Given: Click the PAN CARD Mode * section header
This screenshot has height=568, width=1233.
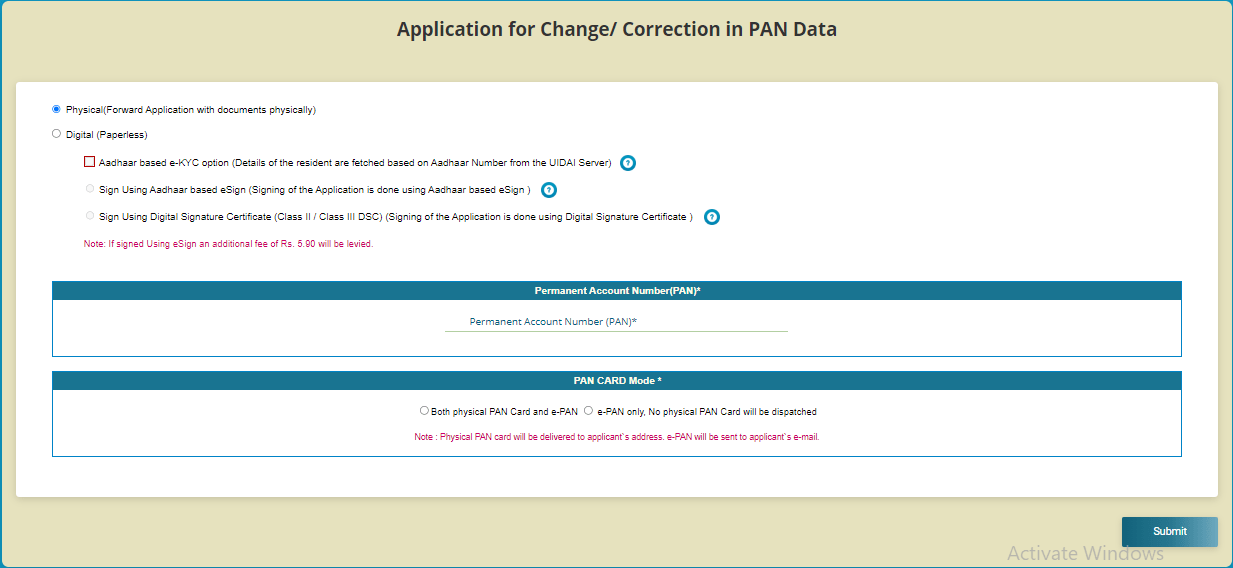Looking at the screenshot, I should coord(617,380).
